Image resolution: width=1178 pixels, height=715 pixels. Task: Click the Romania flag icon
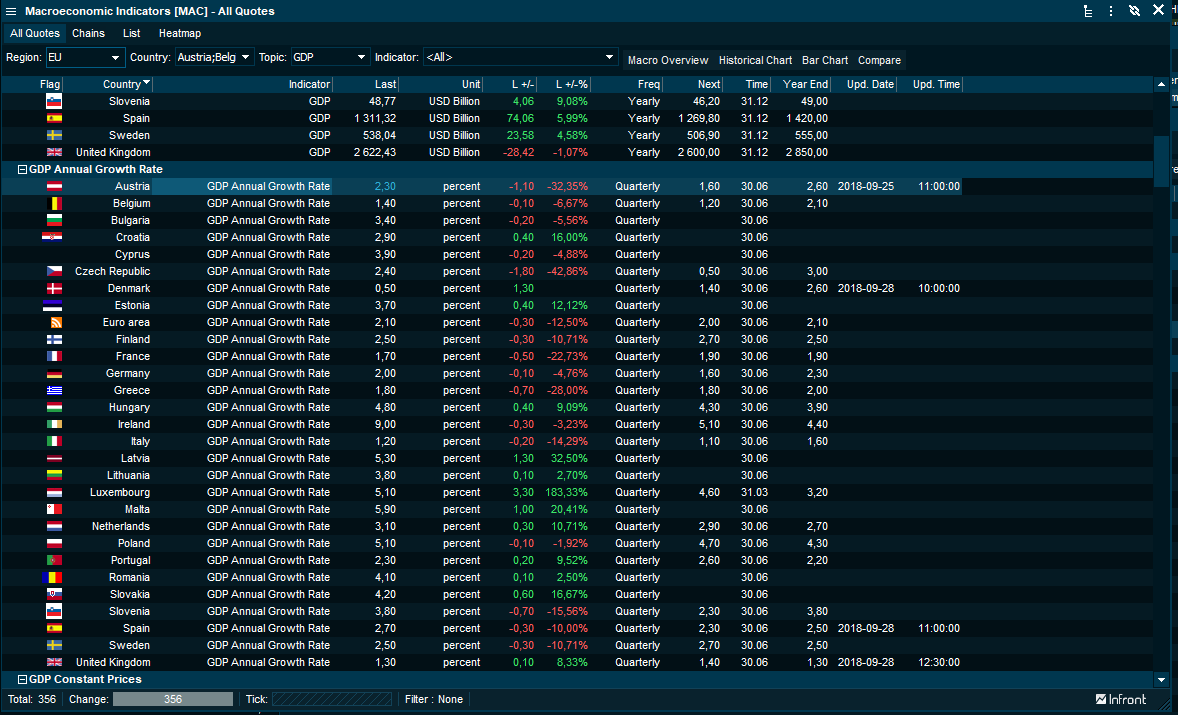[53, 578]
